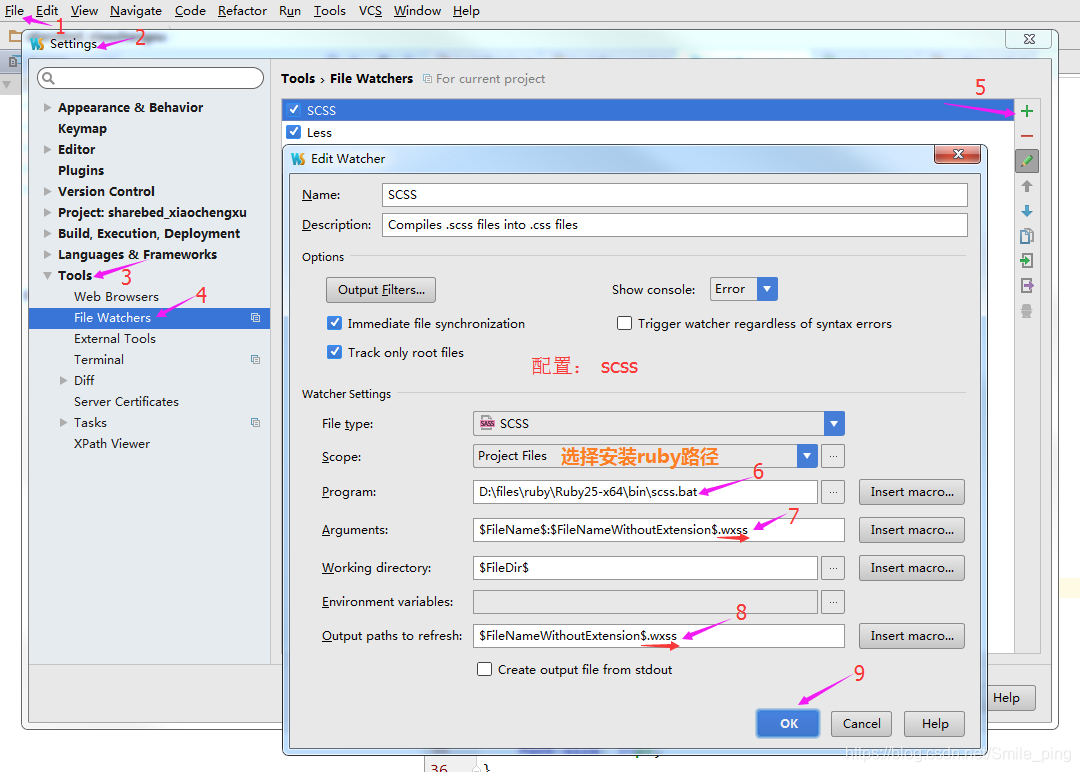Click the Output Filters button
Viewport: 1080px width, 772px height.
point(381,290)
